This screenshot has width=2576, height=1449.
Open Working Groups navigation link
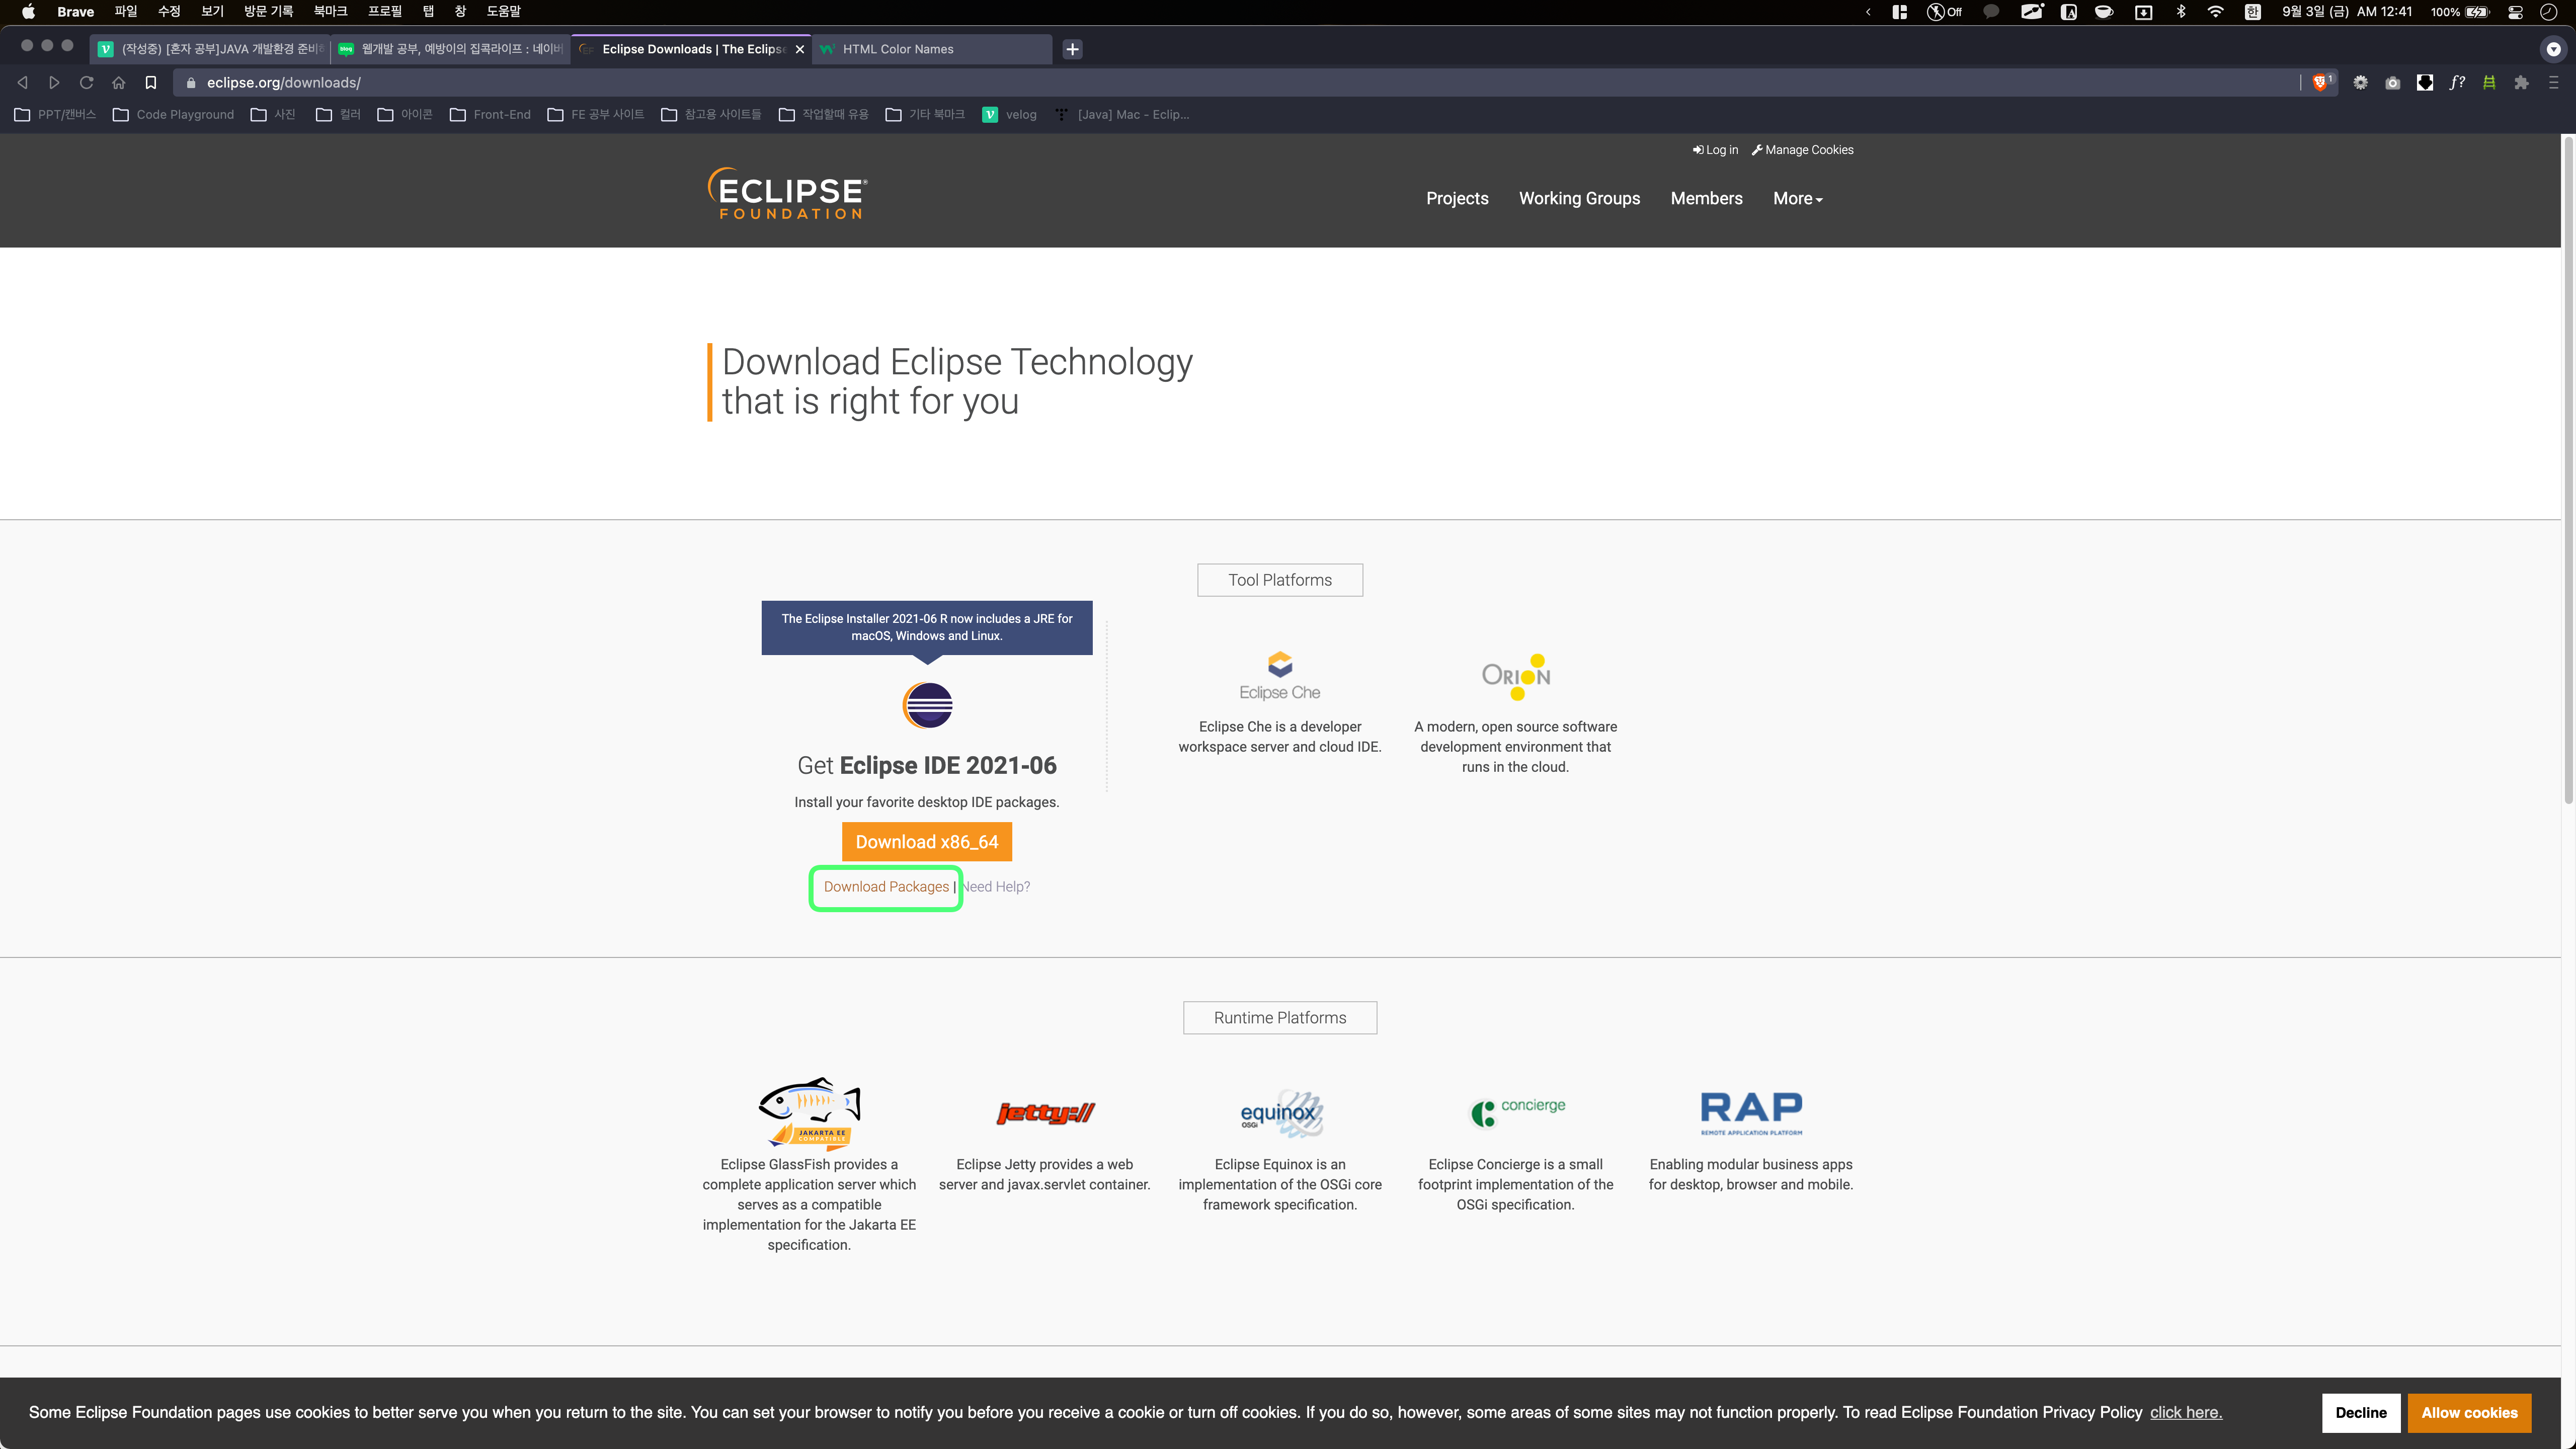[x=1579, y=198]
